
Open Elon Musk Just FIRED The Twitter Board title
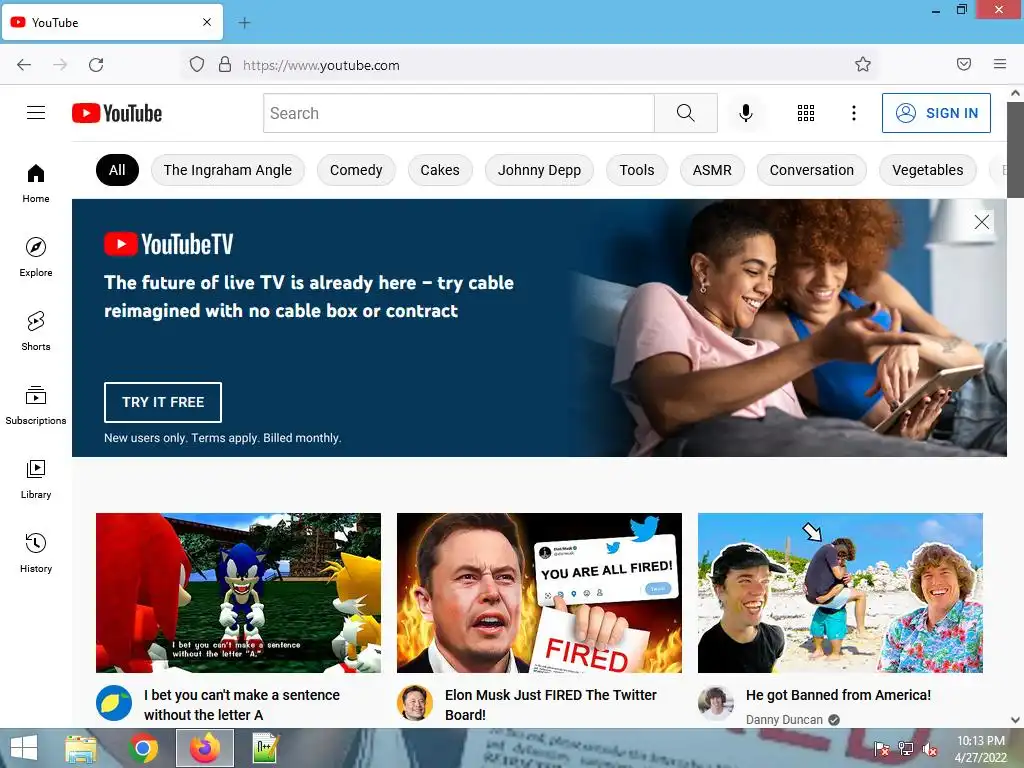tap(551, 705)
